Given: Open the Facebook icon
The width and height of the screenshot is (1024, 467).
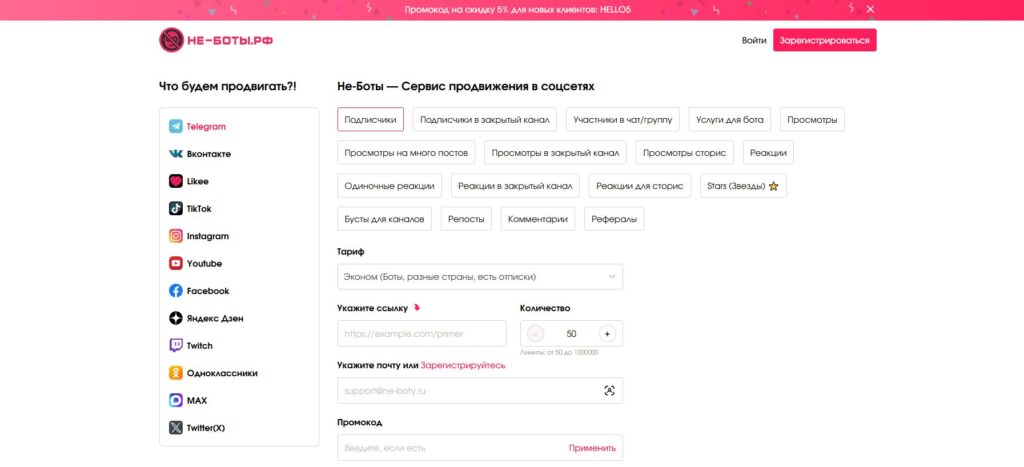Looking at the screenshot, I should (x=176, y=291).
